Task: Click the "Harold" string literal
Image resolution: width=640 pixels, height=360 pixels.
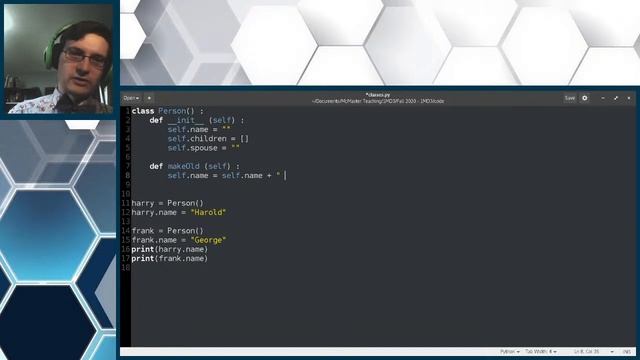Action: (208, 212)
